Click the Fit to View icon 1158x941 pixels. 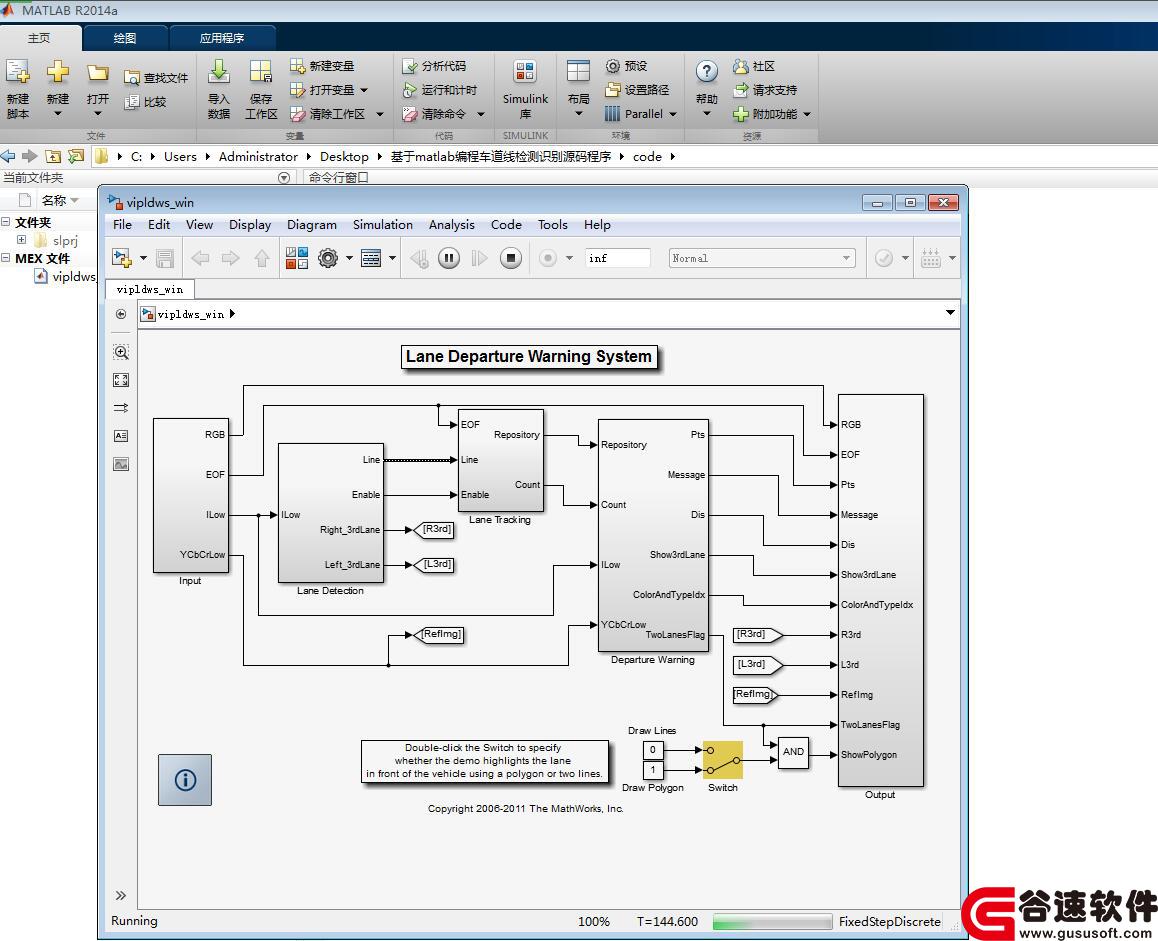(121, 380)
